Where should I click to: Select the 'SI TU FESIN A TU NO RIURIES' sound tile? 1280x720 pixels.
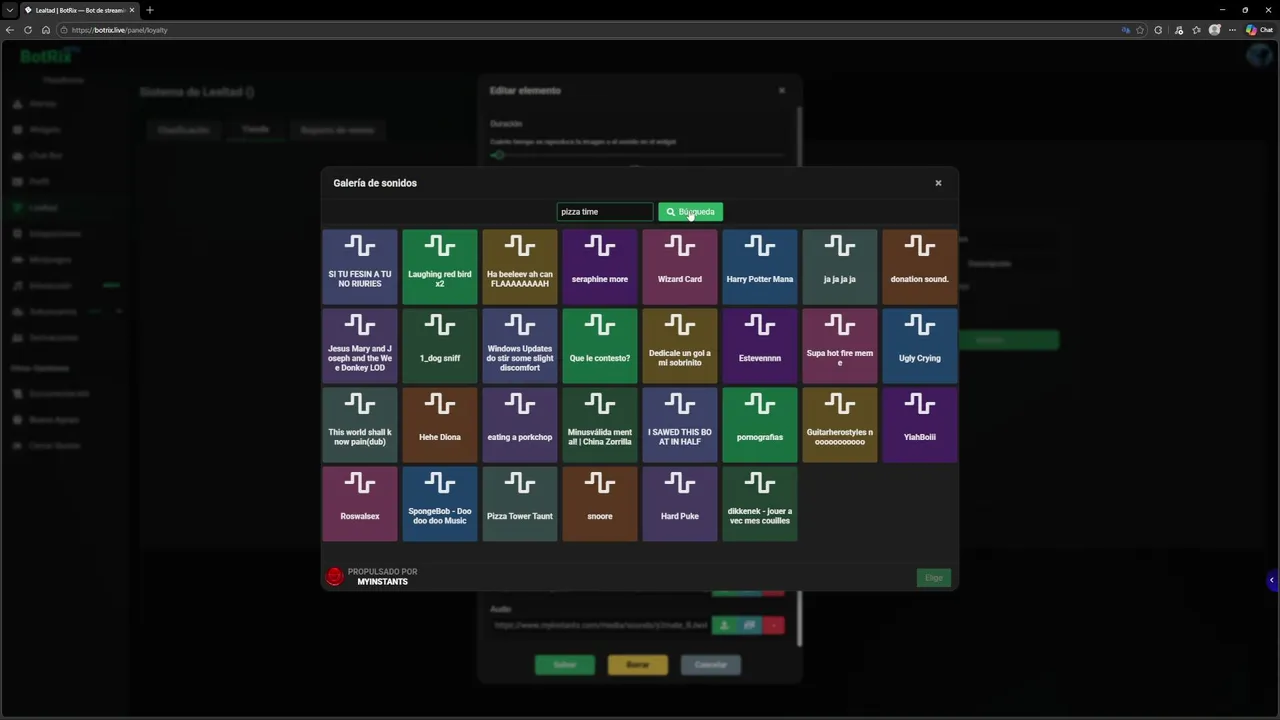point(360,266)
